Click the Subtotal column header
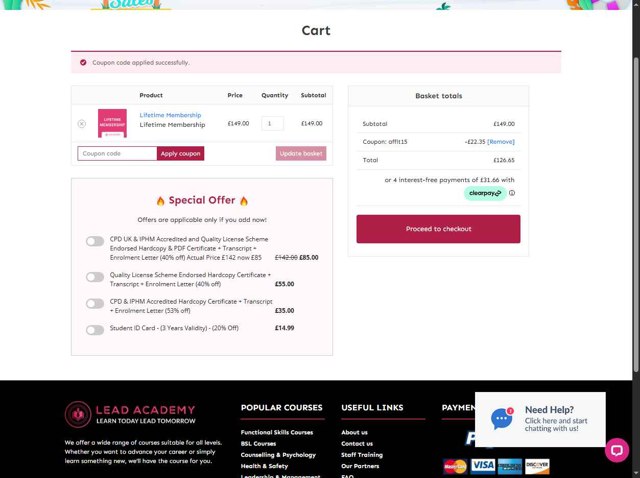640x478 pixels. [313, 95]
